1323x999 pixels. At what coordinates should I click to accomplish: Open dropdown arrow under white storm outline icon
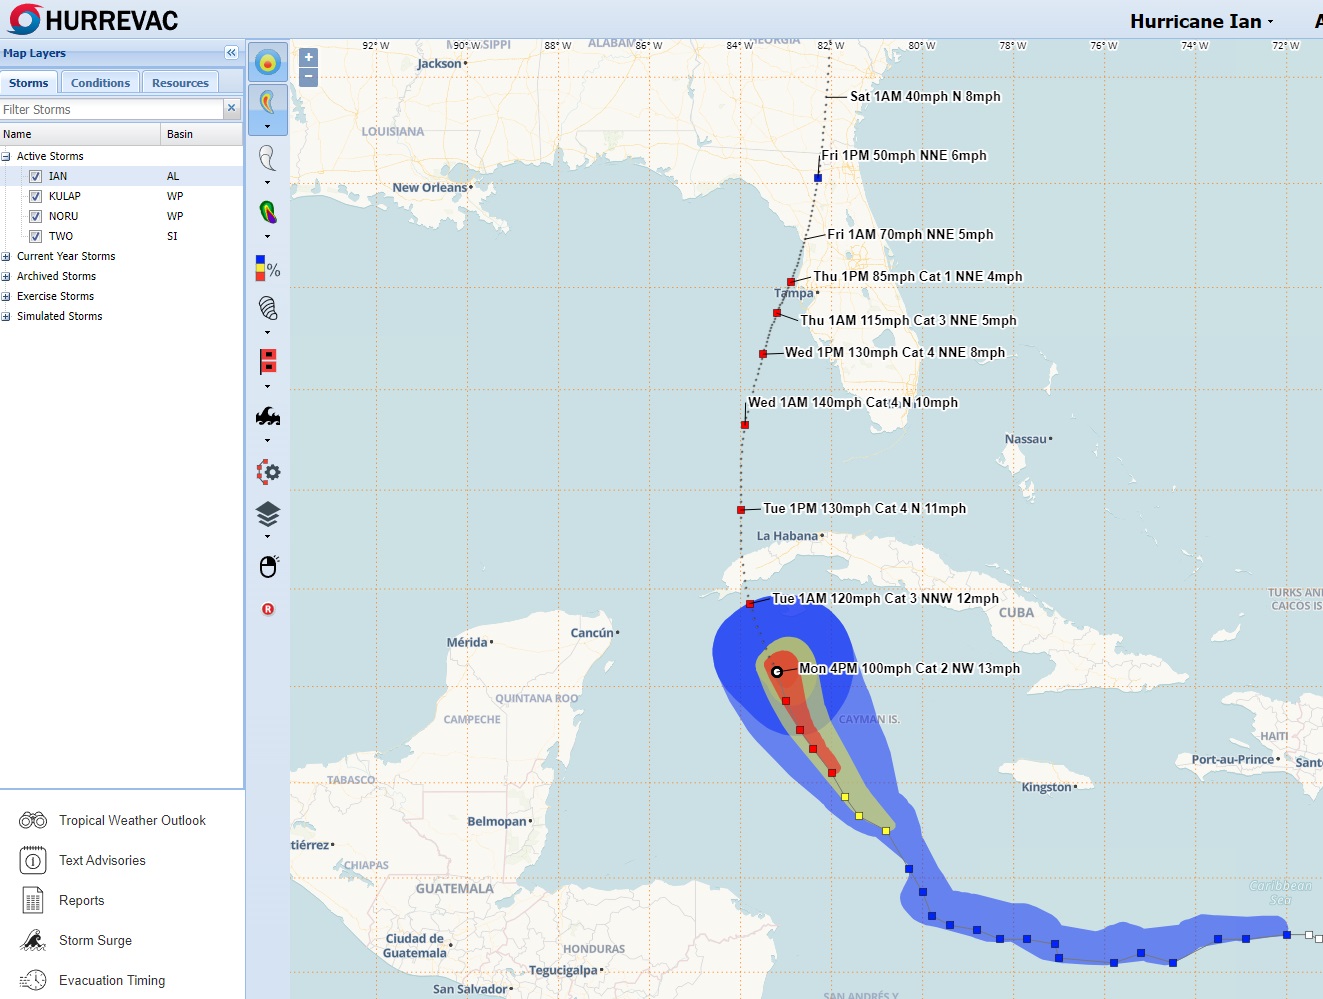click(x=267, y=183)
